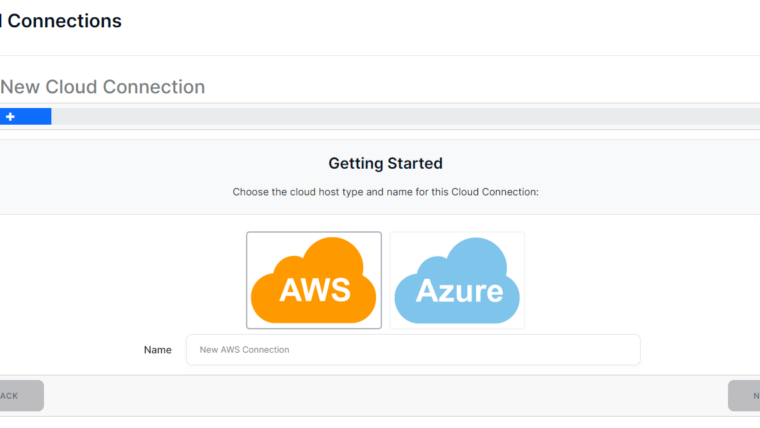
Task: Click the Name field label
Action: [x=157, y=350]
